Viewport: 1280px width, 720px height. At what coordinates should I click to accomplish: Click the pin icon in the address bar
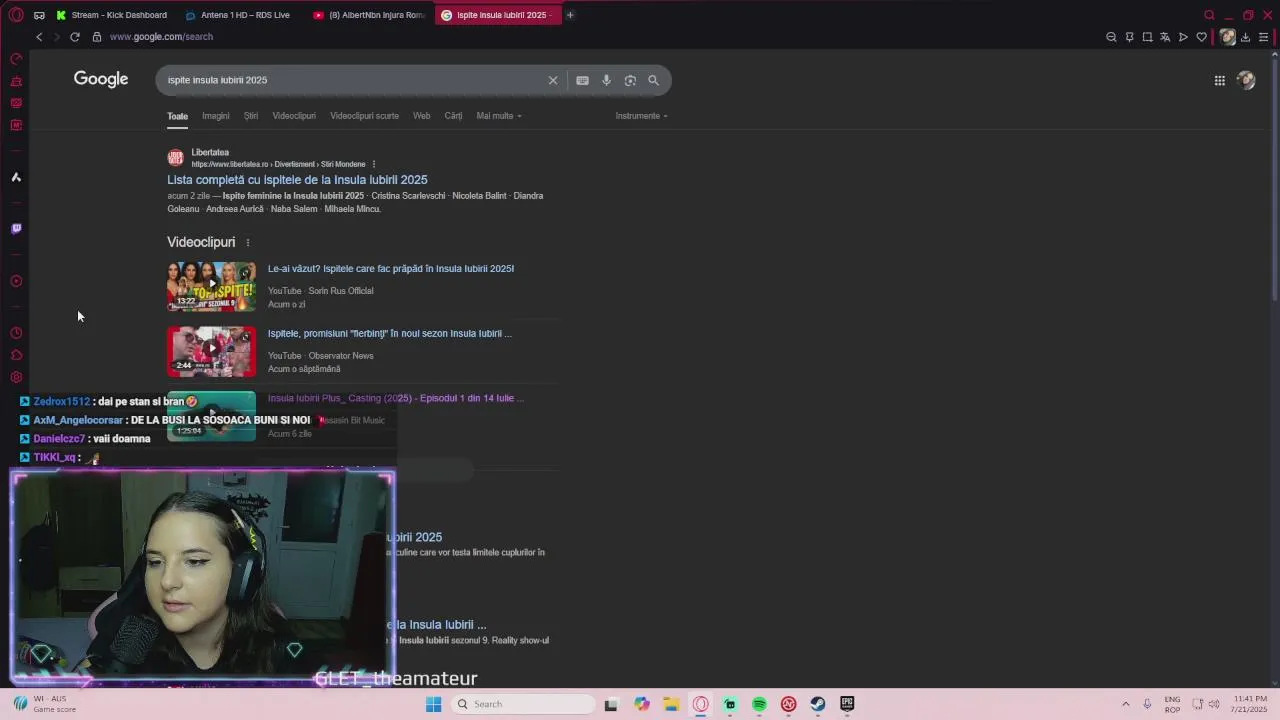click(1129, 37)
